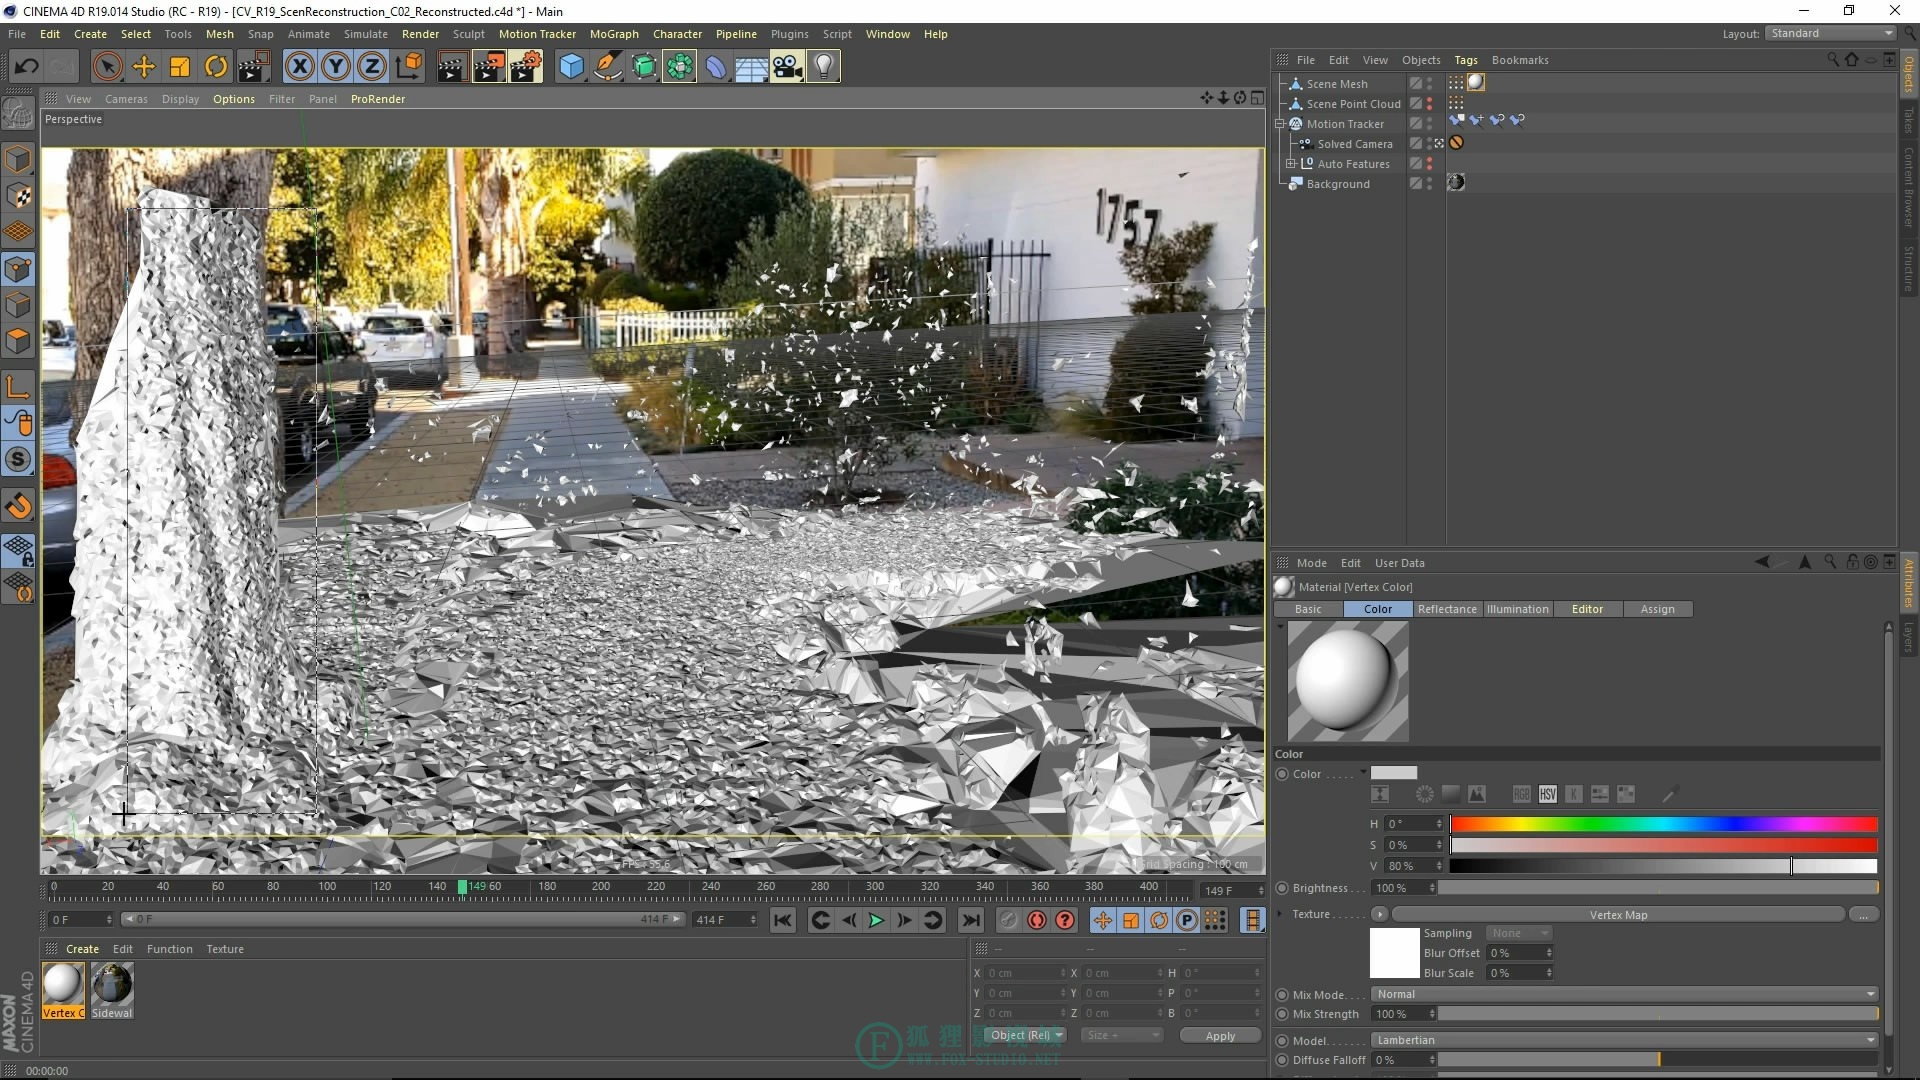Toggle Brightness animation radio dot
The width and height of the screenshot is (1920, 1080).
pyautogui.click(x=1282, y=888)
